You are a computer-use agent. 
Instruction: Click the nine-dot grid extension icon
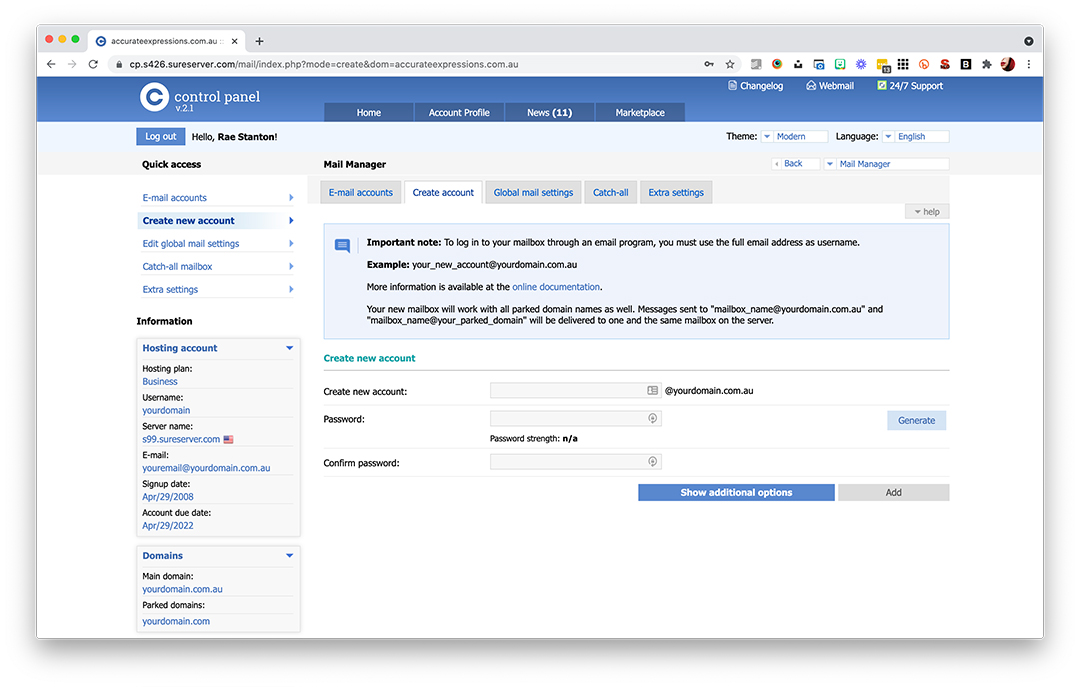(903, 64)
